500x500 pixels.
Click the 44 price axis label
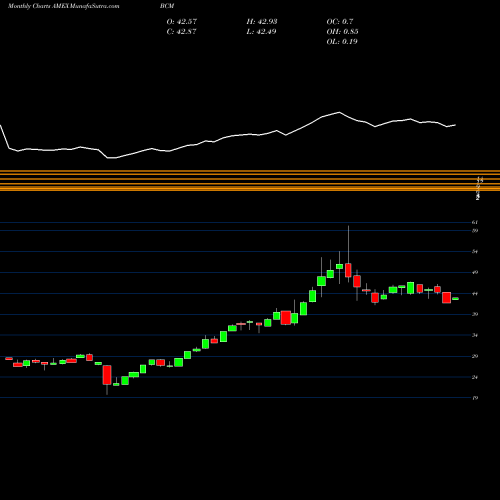(475, 294)
